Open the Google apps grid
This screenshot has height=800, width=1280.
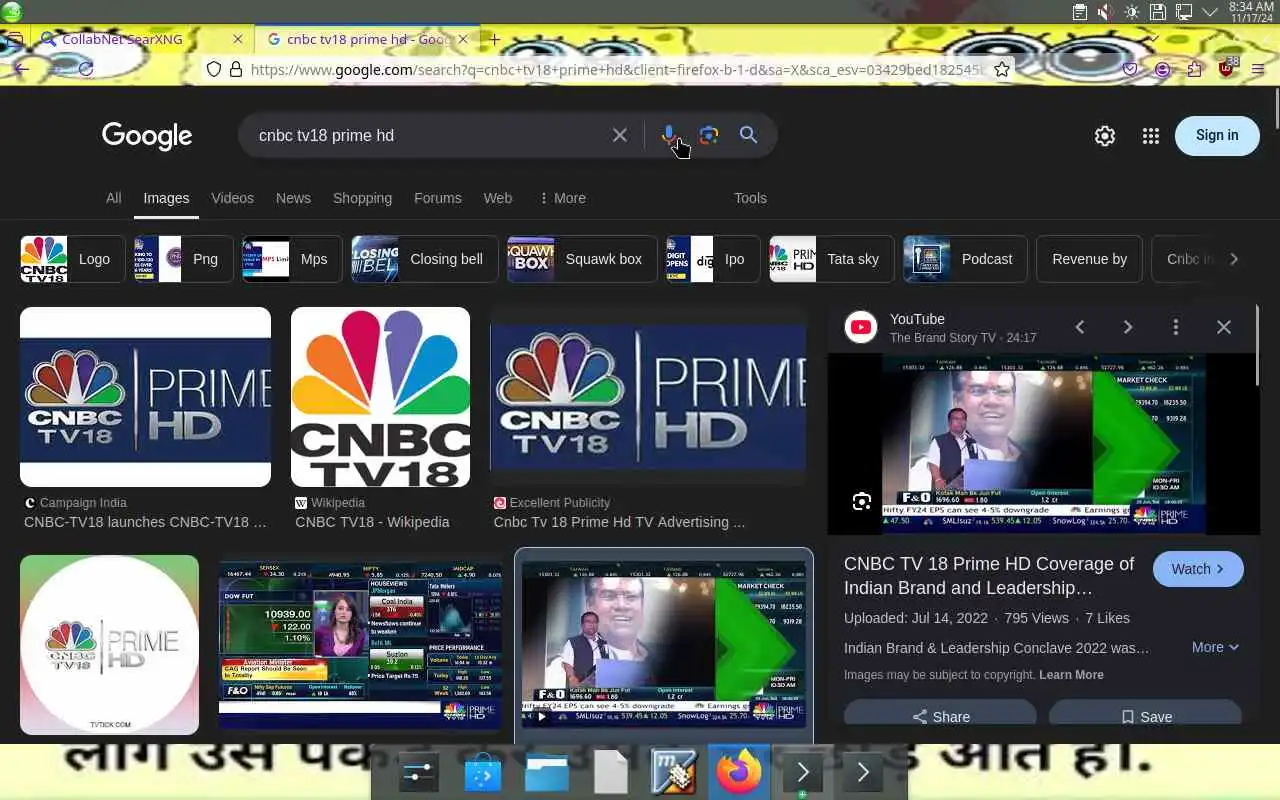pyautogui.click(x=1151, y=136)
